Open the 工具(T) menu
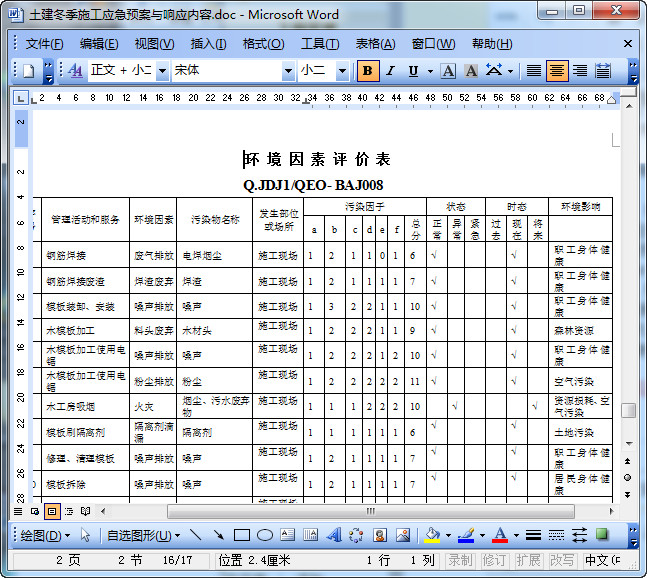Image resolution: width=647 pixels, height=578 pixels. click(320, 44)
